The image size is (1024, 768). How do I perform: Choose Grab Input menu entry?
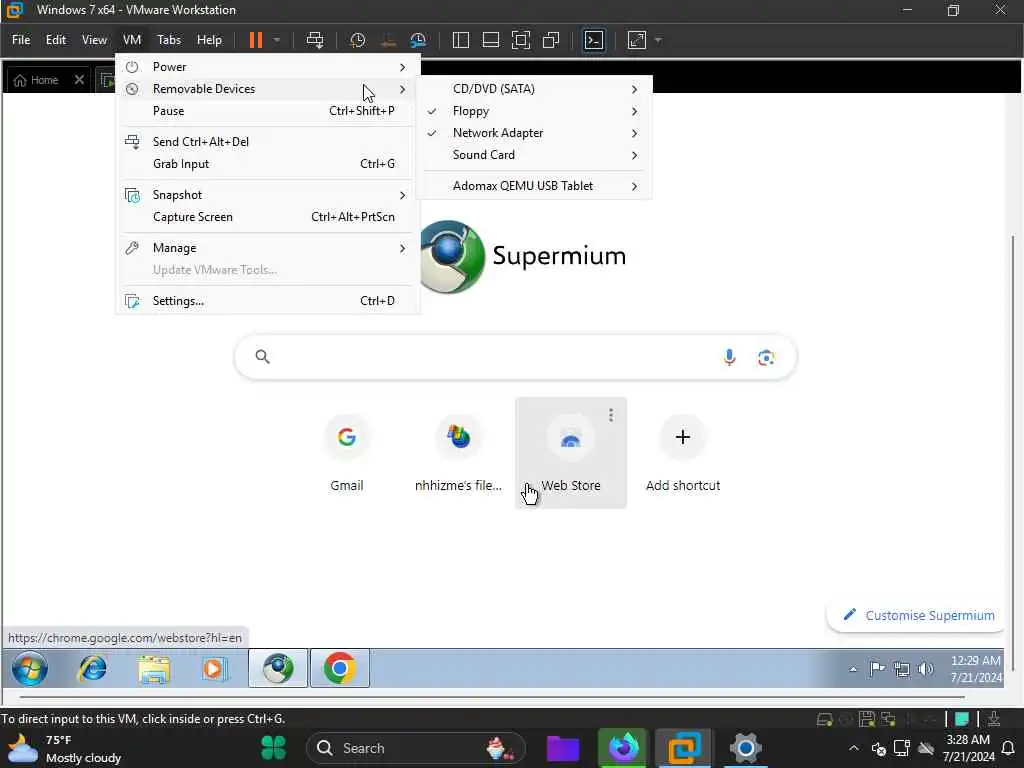click(267, 164)
